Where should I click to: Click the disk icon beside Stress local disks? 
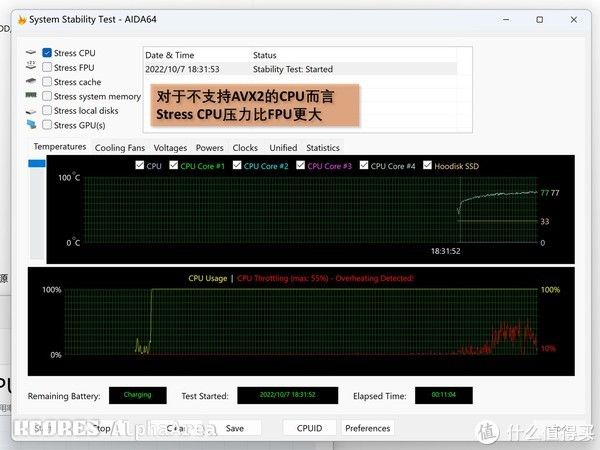click(32, 111)
